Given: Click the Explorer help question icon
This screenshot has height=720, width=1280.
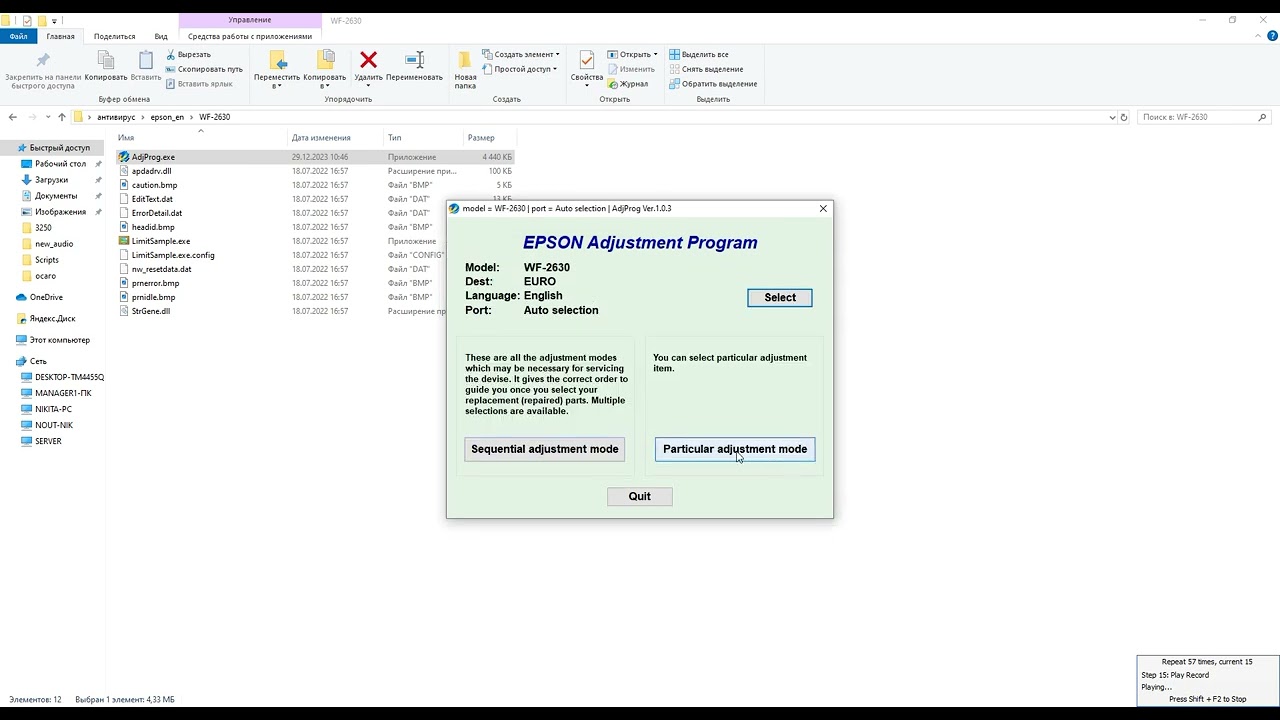Looking at the screenshot, I should pyautogui.click(x=1273, y=36).
